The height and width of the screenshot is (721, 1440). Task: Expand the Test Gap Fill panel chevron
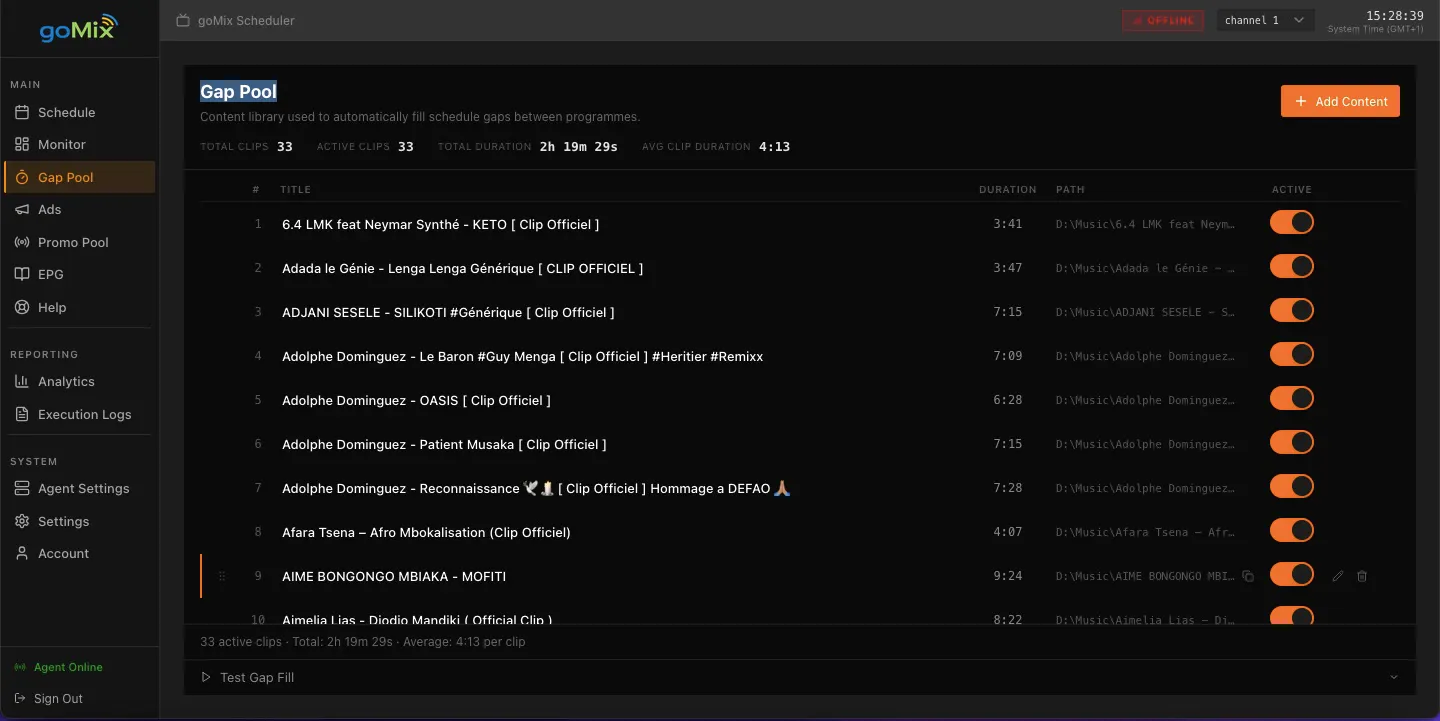pyautogui.click(x=1394, y=677)
